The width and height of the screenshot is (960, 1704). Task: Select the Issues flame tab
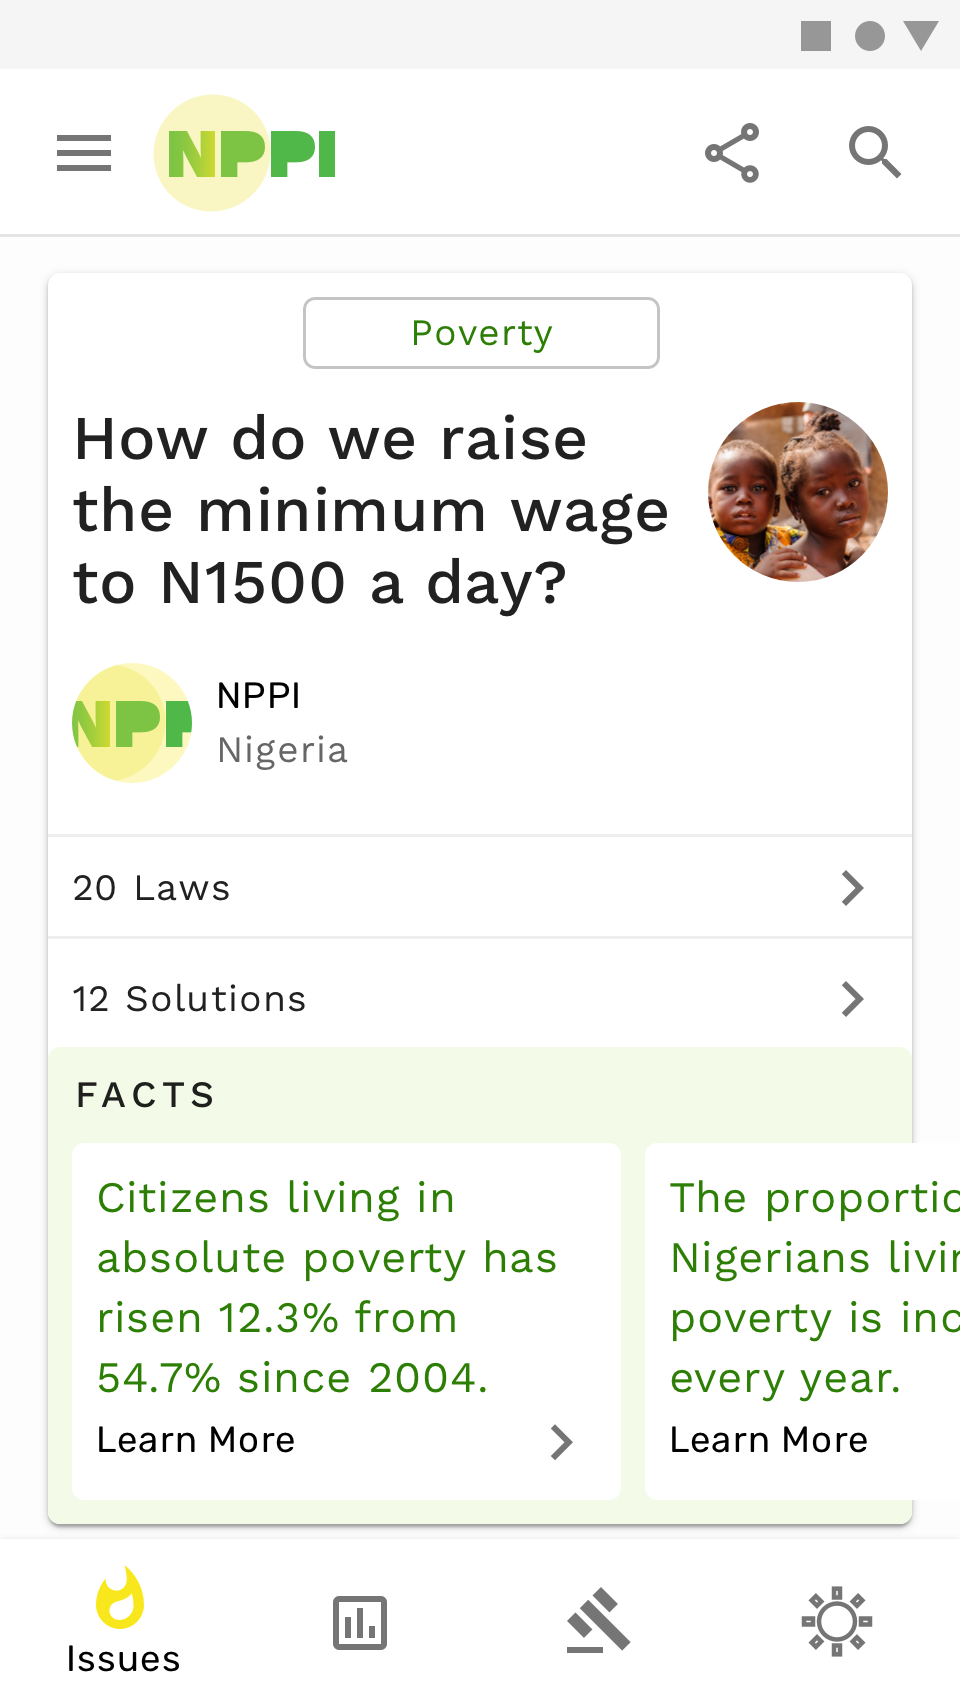pos(122,1622)
